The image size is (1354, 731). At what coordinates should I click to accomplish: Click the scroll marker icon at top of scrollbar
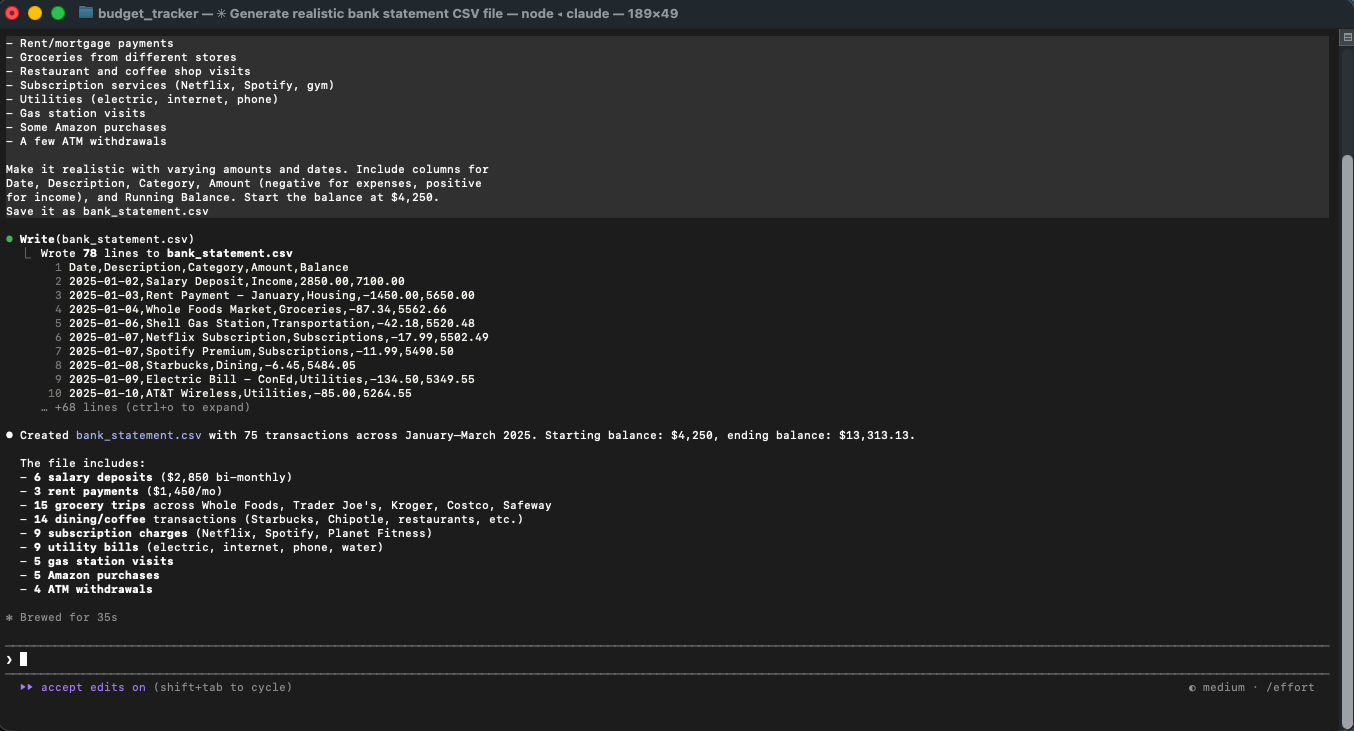click(x=1347, y=36)
